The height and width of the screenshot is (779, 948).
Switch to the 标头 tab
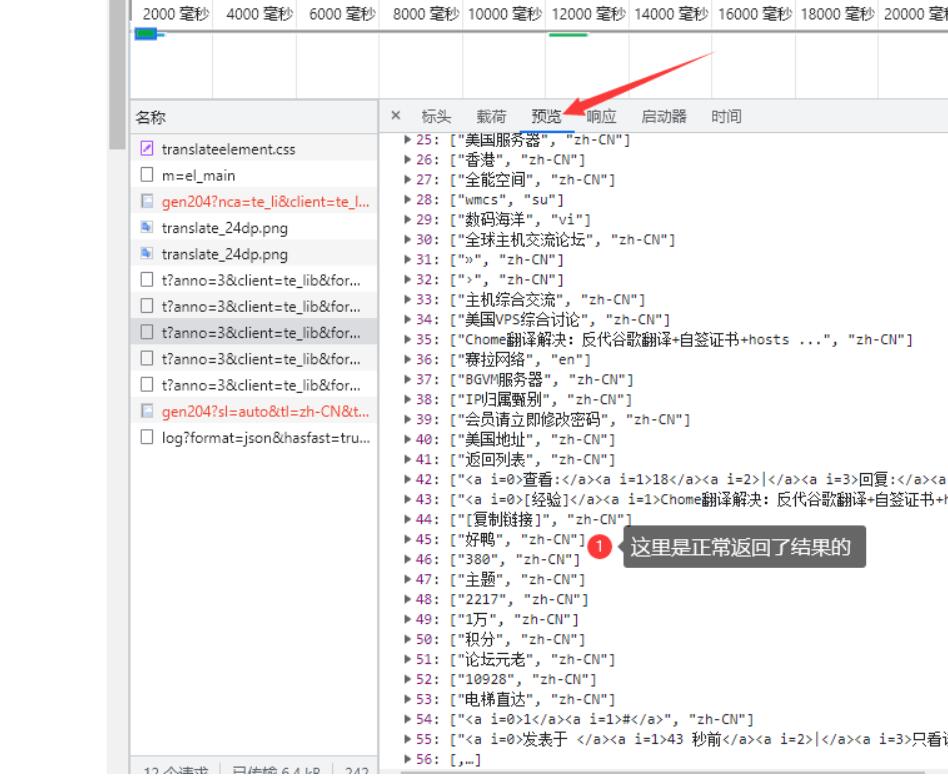click(x=436, y=116)
